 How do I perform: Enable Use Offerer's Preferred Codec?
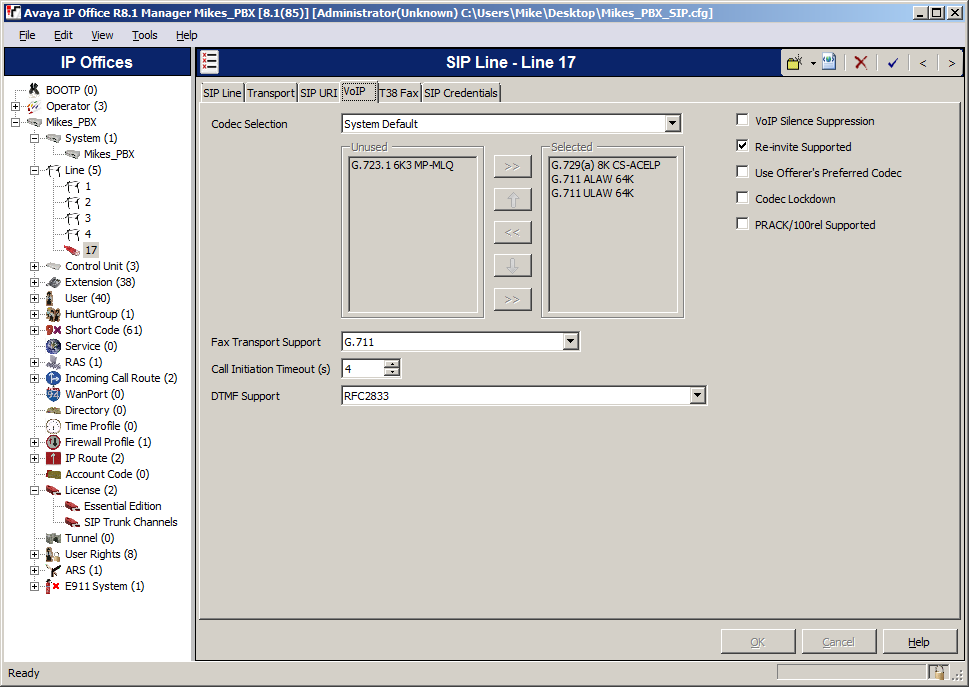(742, 172)
